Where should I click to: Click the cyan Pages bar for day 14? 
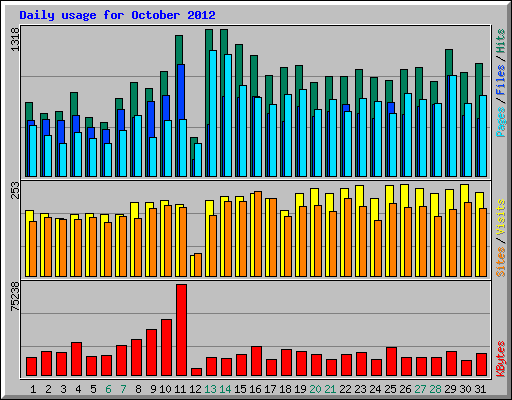pos(228,115)
